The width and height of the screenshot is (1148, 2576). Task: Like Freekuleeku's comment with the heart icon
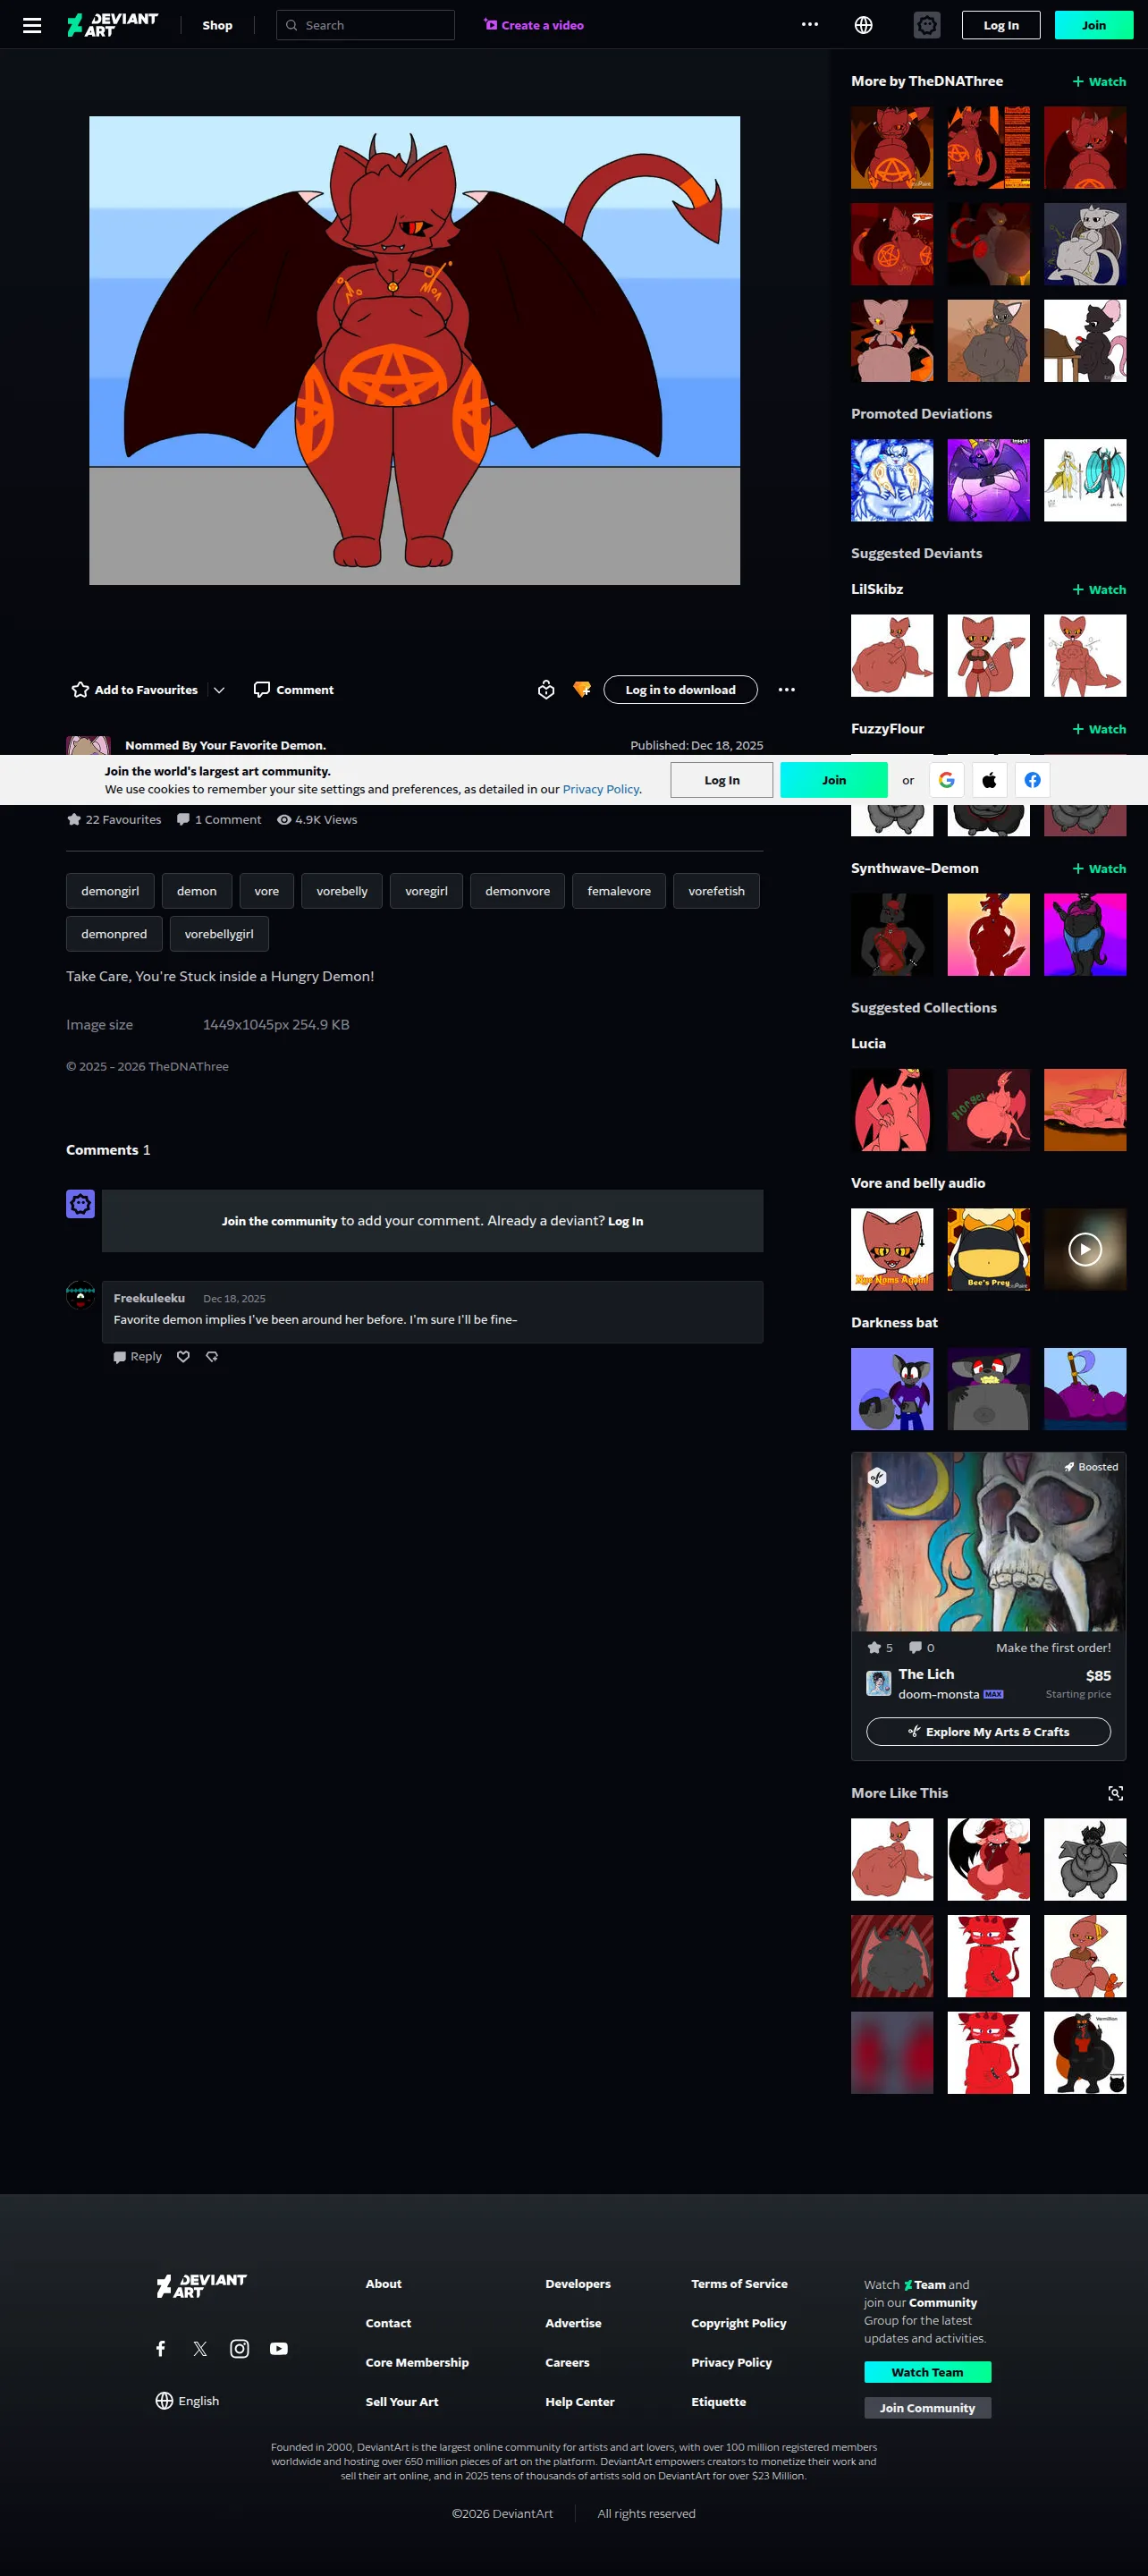[183, 1356]
